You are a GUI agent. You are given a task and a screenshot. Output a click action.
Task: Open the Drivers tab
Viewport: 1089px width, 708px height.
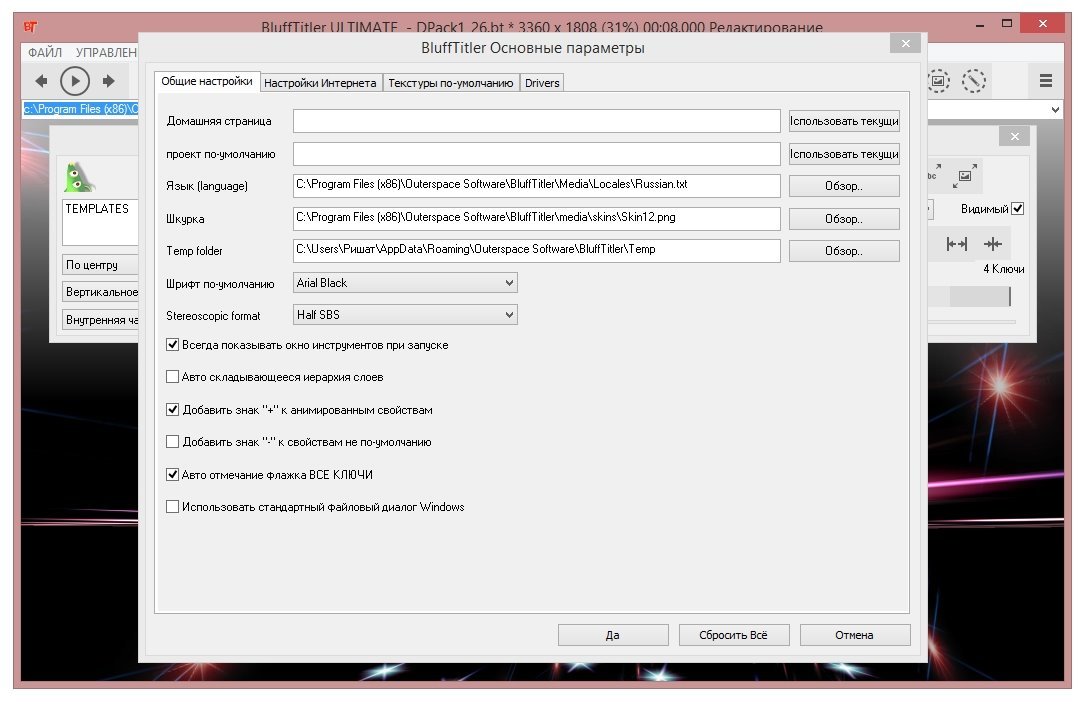click(x=543, y=83)
